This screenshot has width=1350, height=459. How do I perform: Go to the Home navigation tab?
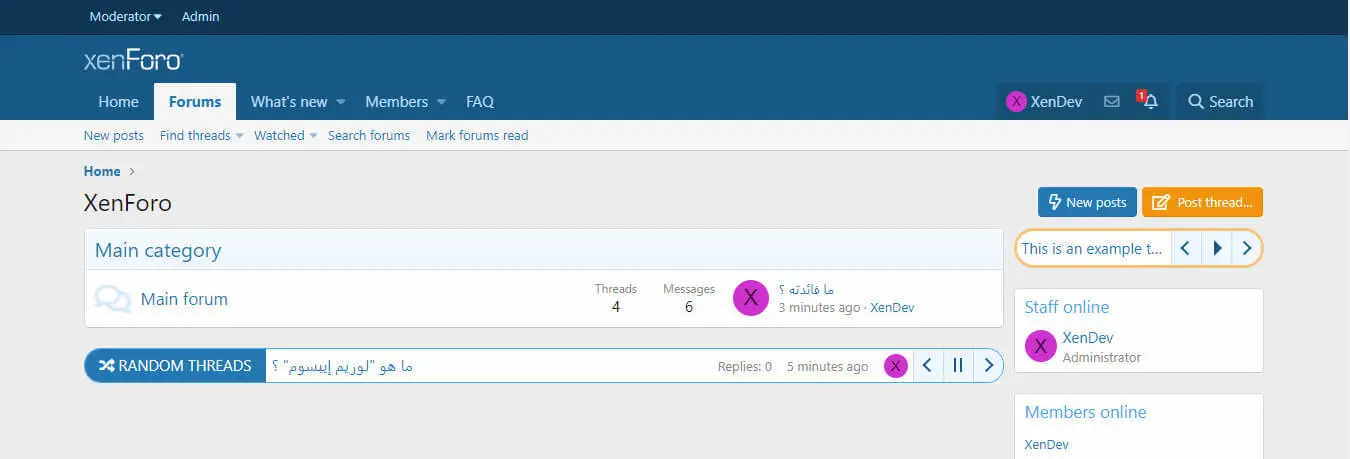click(x=118, y=102)
